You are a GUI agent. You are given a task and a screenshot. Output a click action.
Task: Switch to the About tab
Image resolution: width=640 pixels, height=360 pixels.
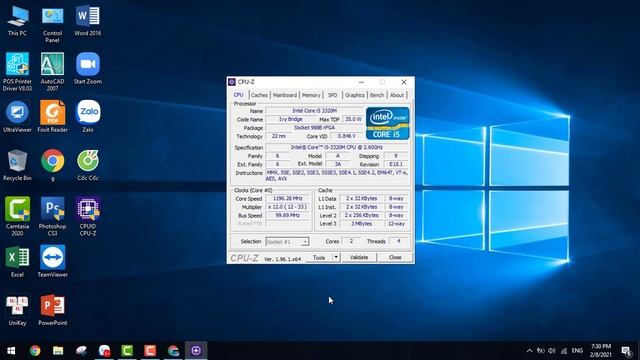pyautogui.click(x=397, y=95)
